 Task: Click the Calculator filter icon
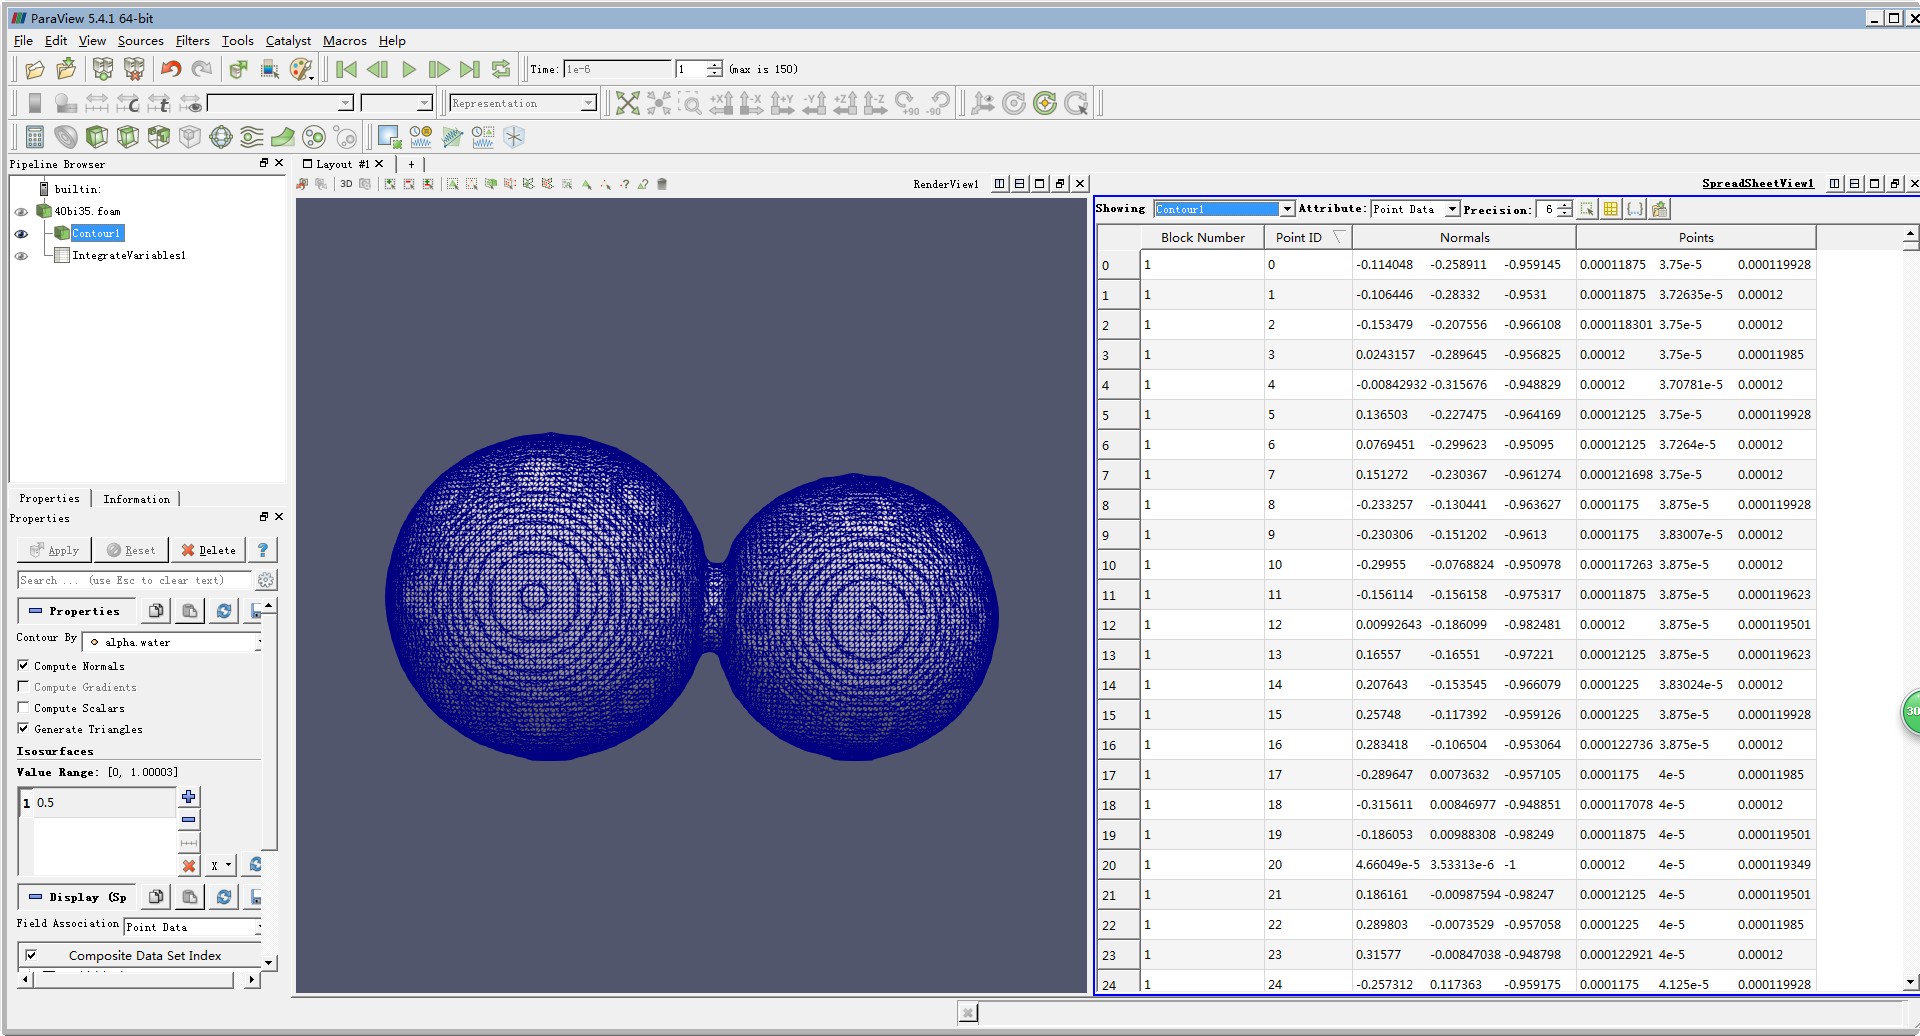click(x=35, y=137)
